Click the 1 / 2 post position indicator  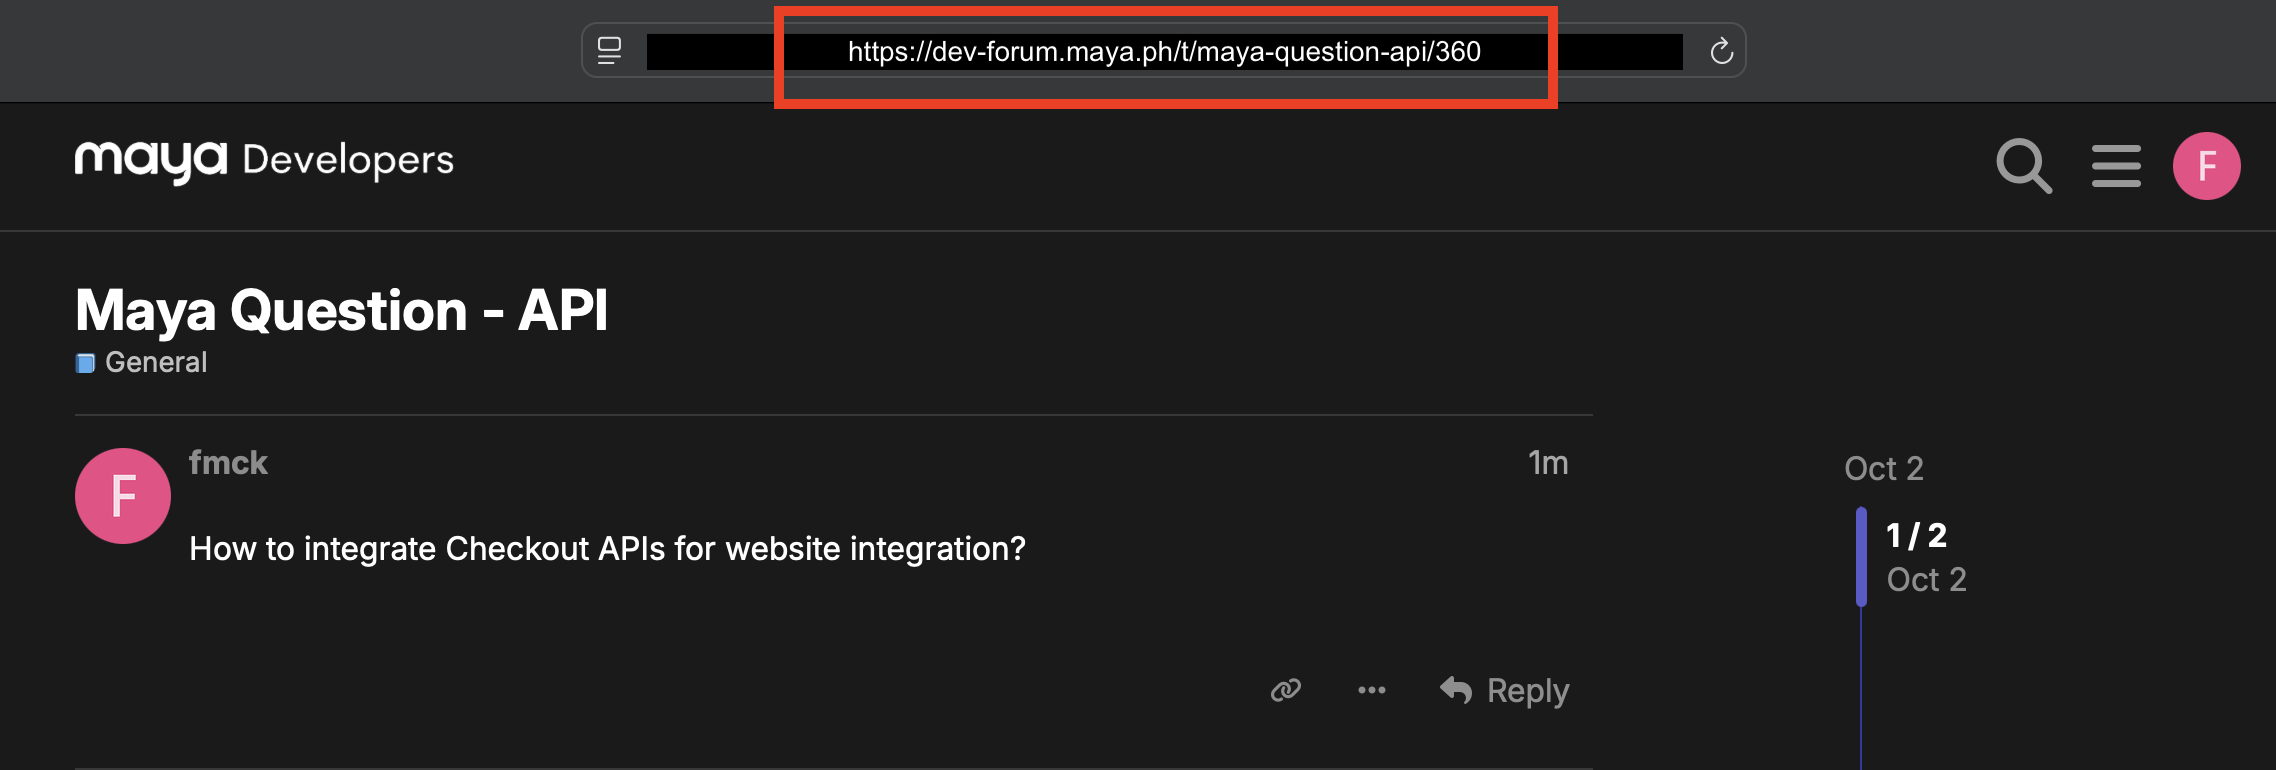[x=1916, y=536]
